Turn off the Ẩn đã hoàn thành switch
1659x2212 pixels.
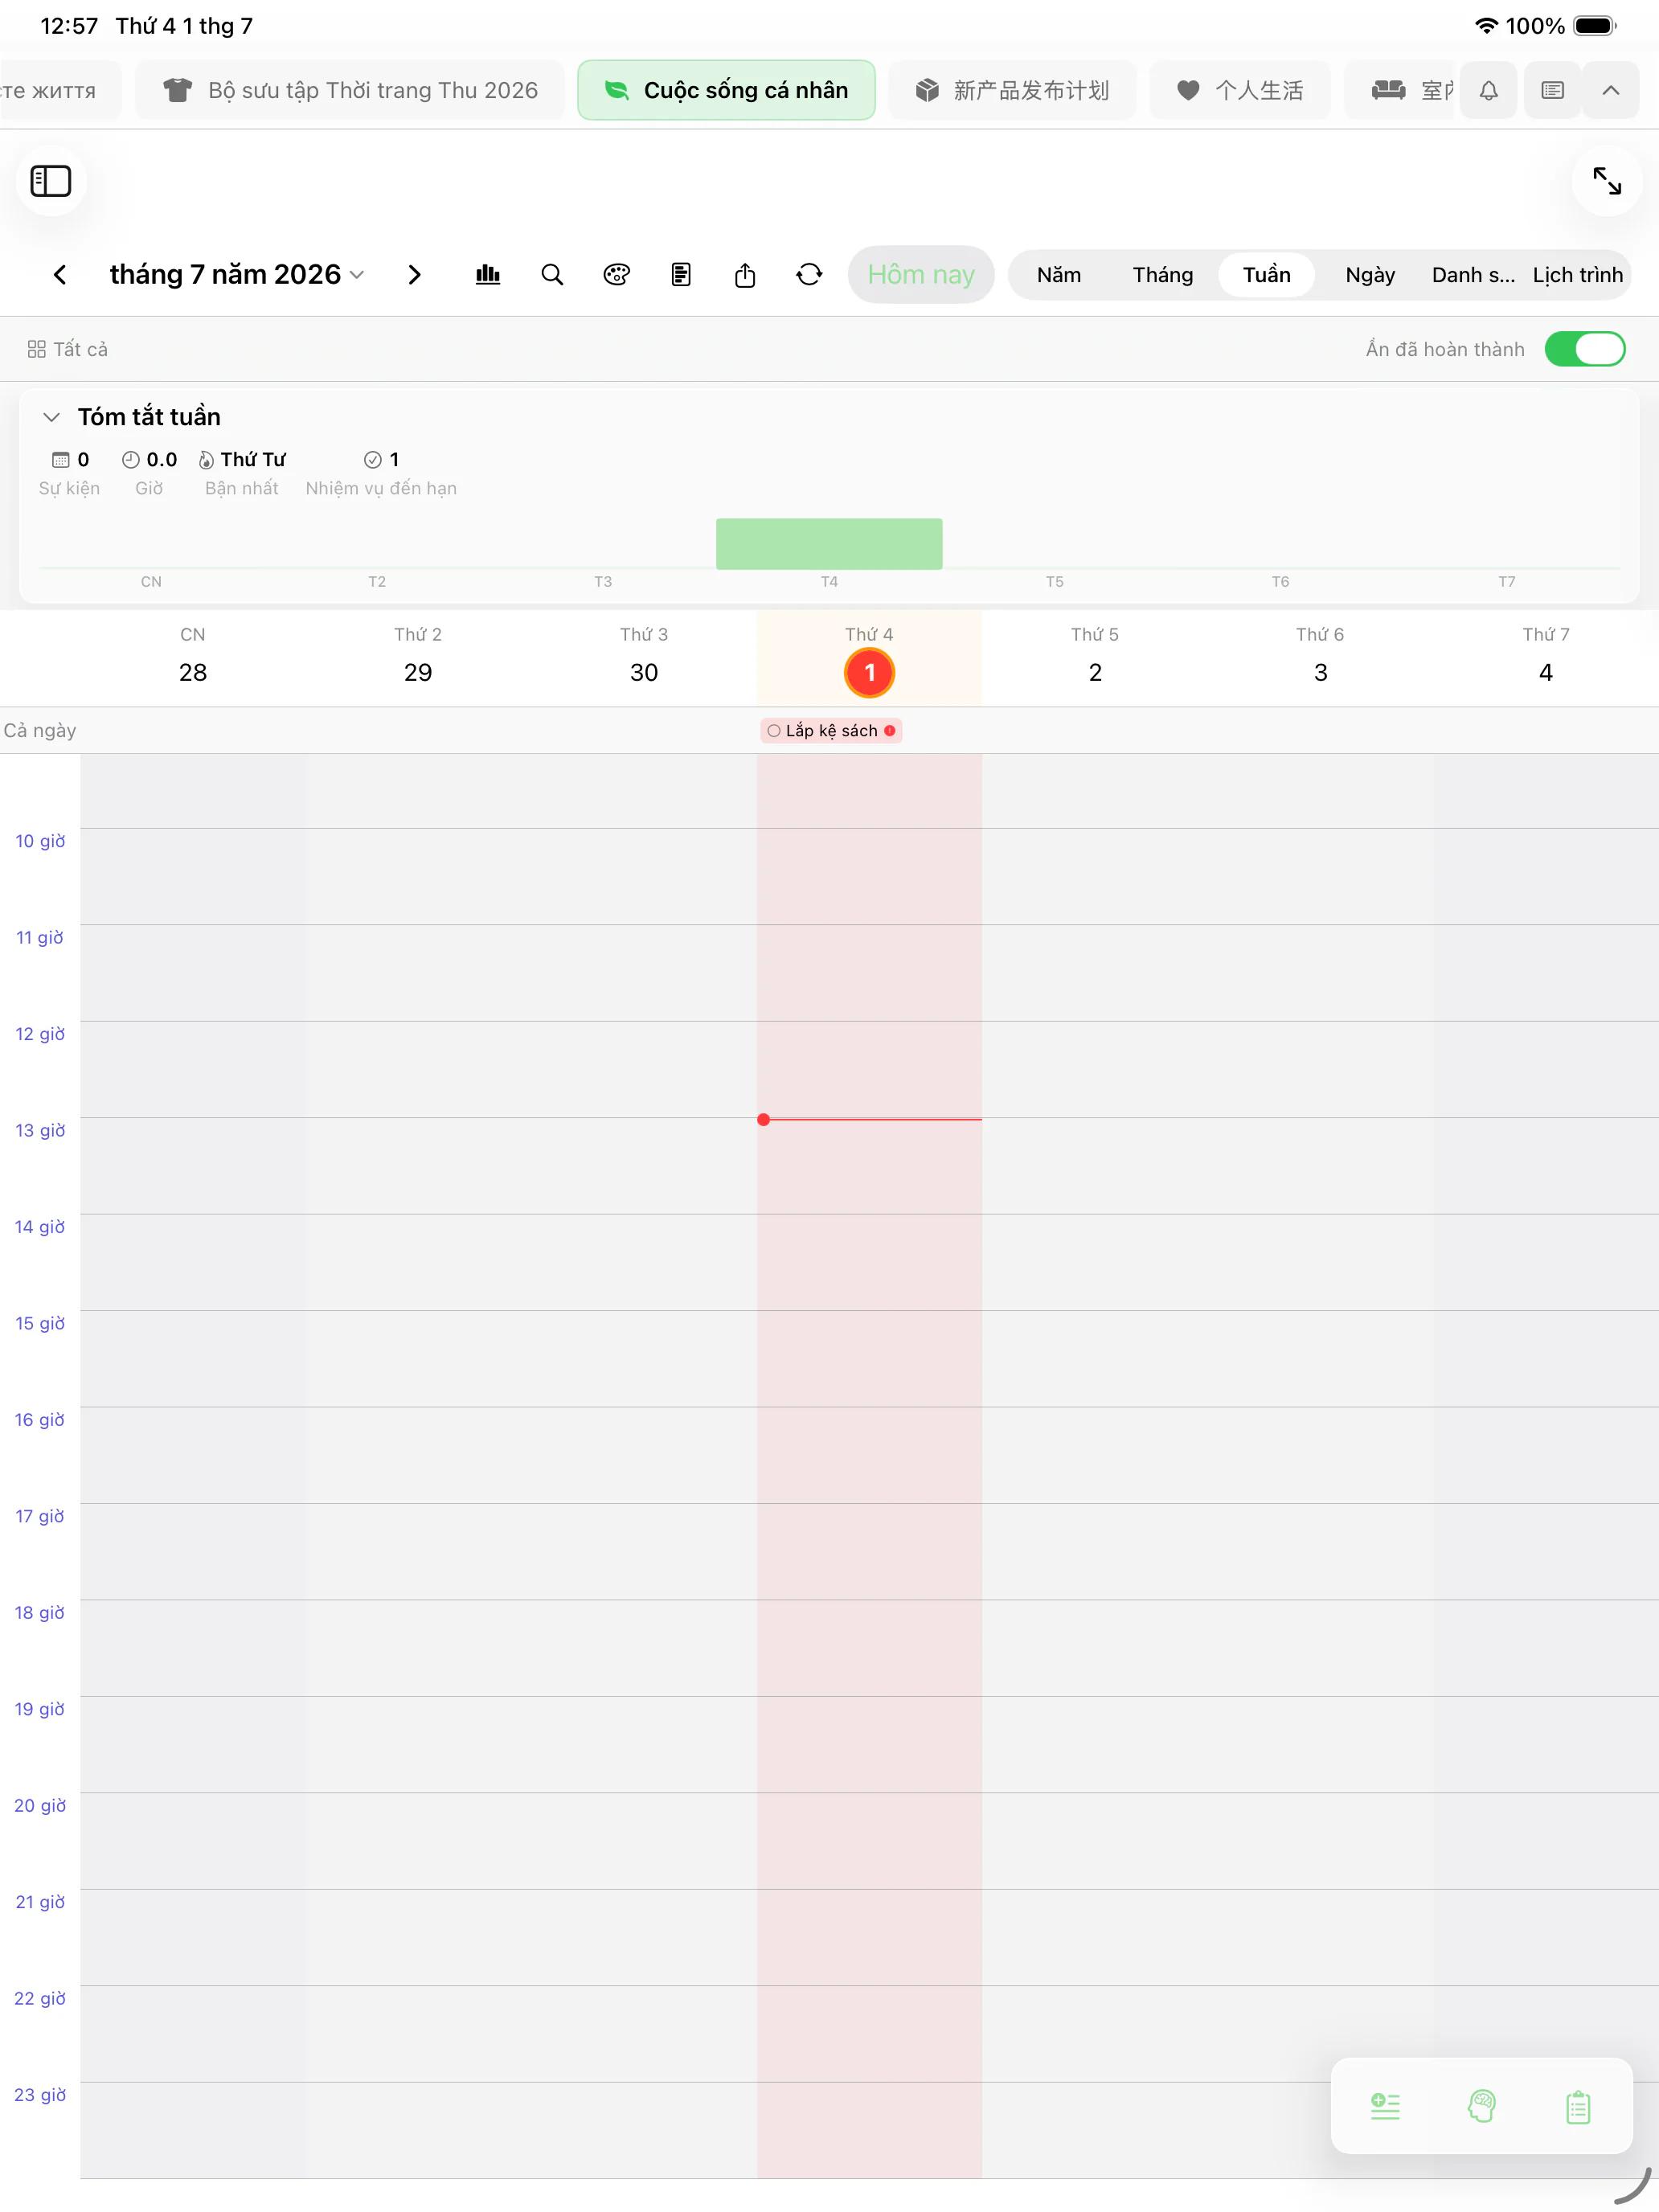tap(1585, 349)
